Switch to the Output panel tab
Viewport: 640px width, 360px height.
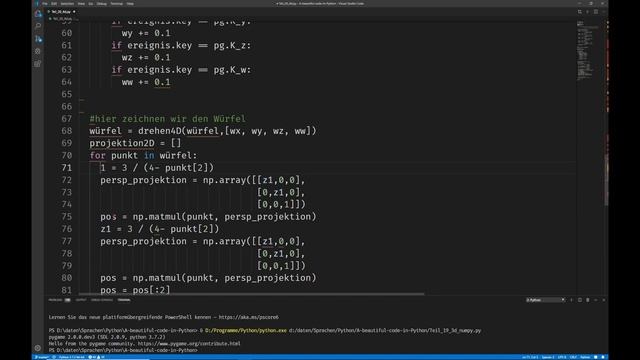point(81,300)
